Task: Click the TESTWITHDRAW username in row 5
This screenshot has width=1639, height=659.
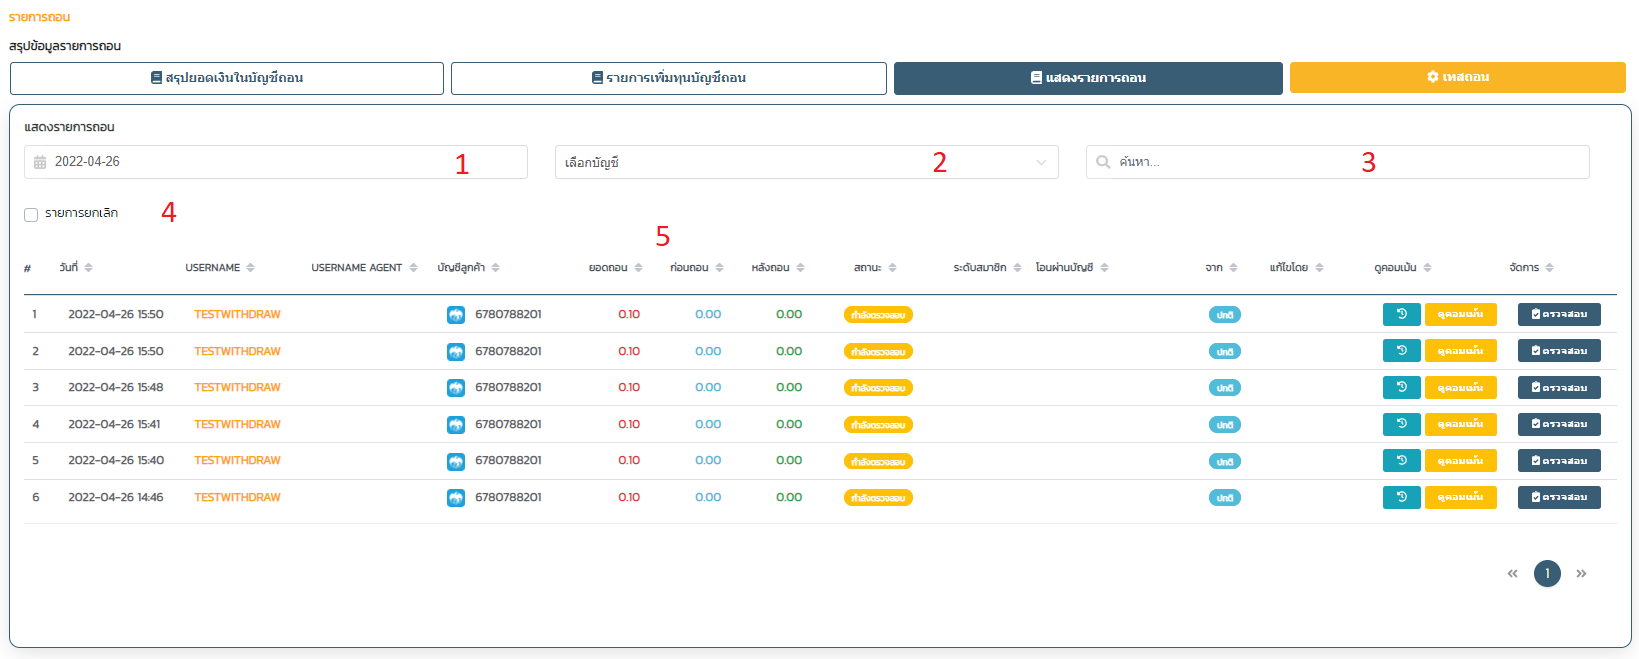Action: [x=237, y=461]
